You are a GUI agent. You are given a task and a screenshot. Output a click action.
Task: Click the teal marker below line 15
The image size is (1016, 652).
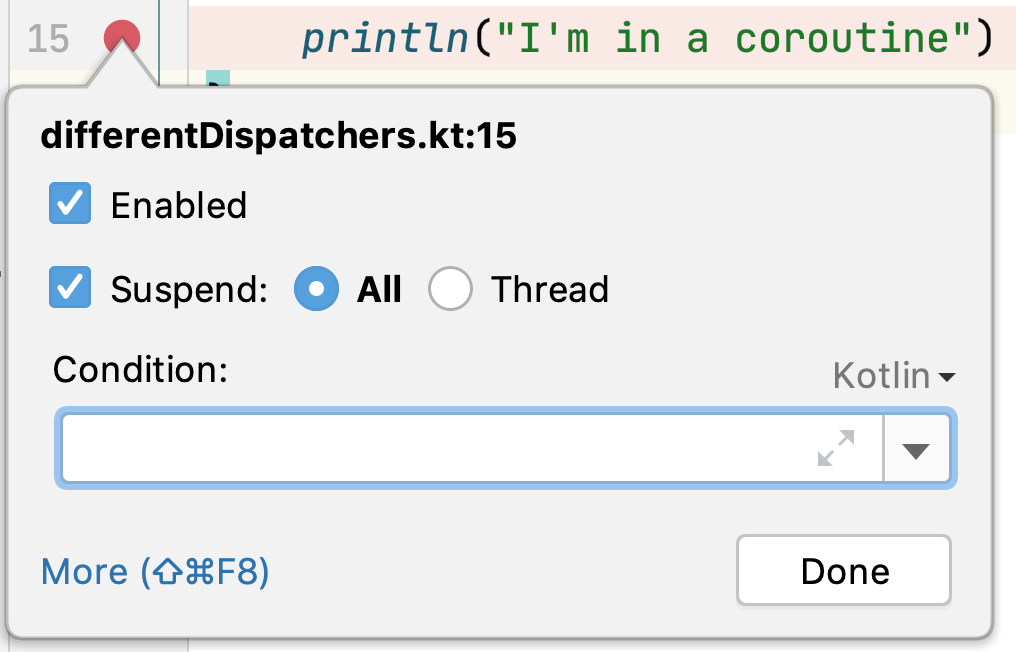pyautogui.click(x=218, y=78)
